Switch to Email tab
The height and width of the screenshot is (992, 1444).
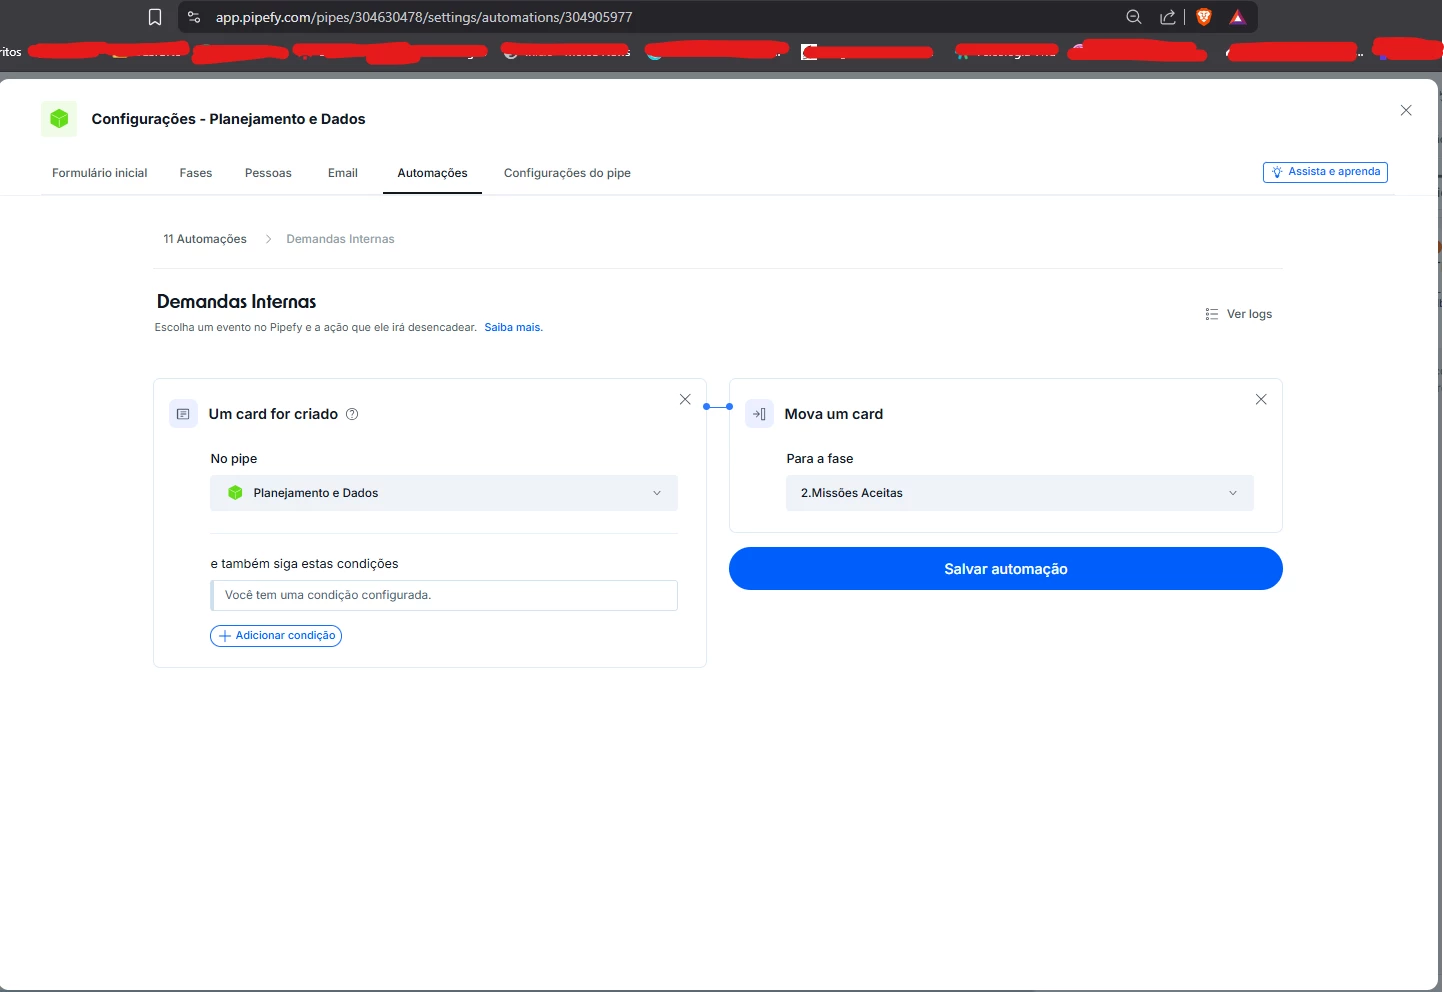click(x=343, y=173)
